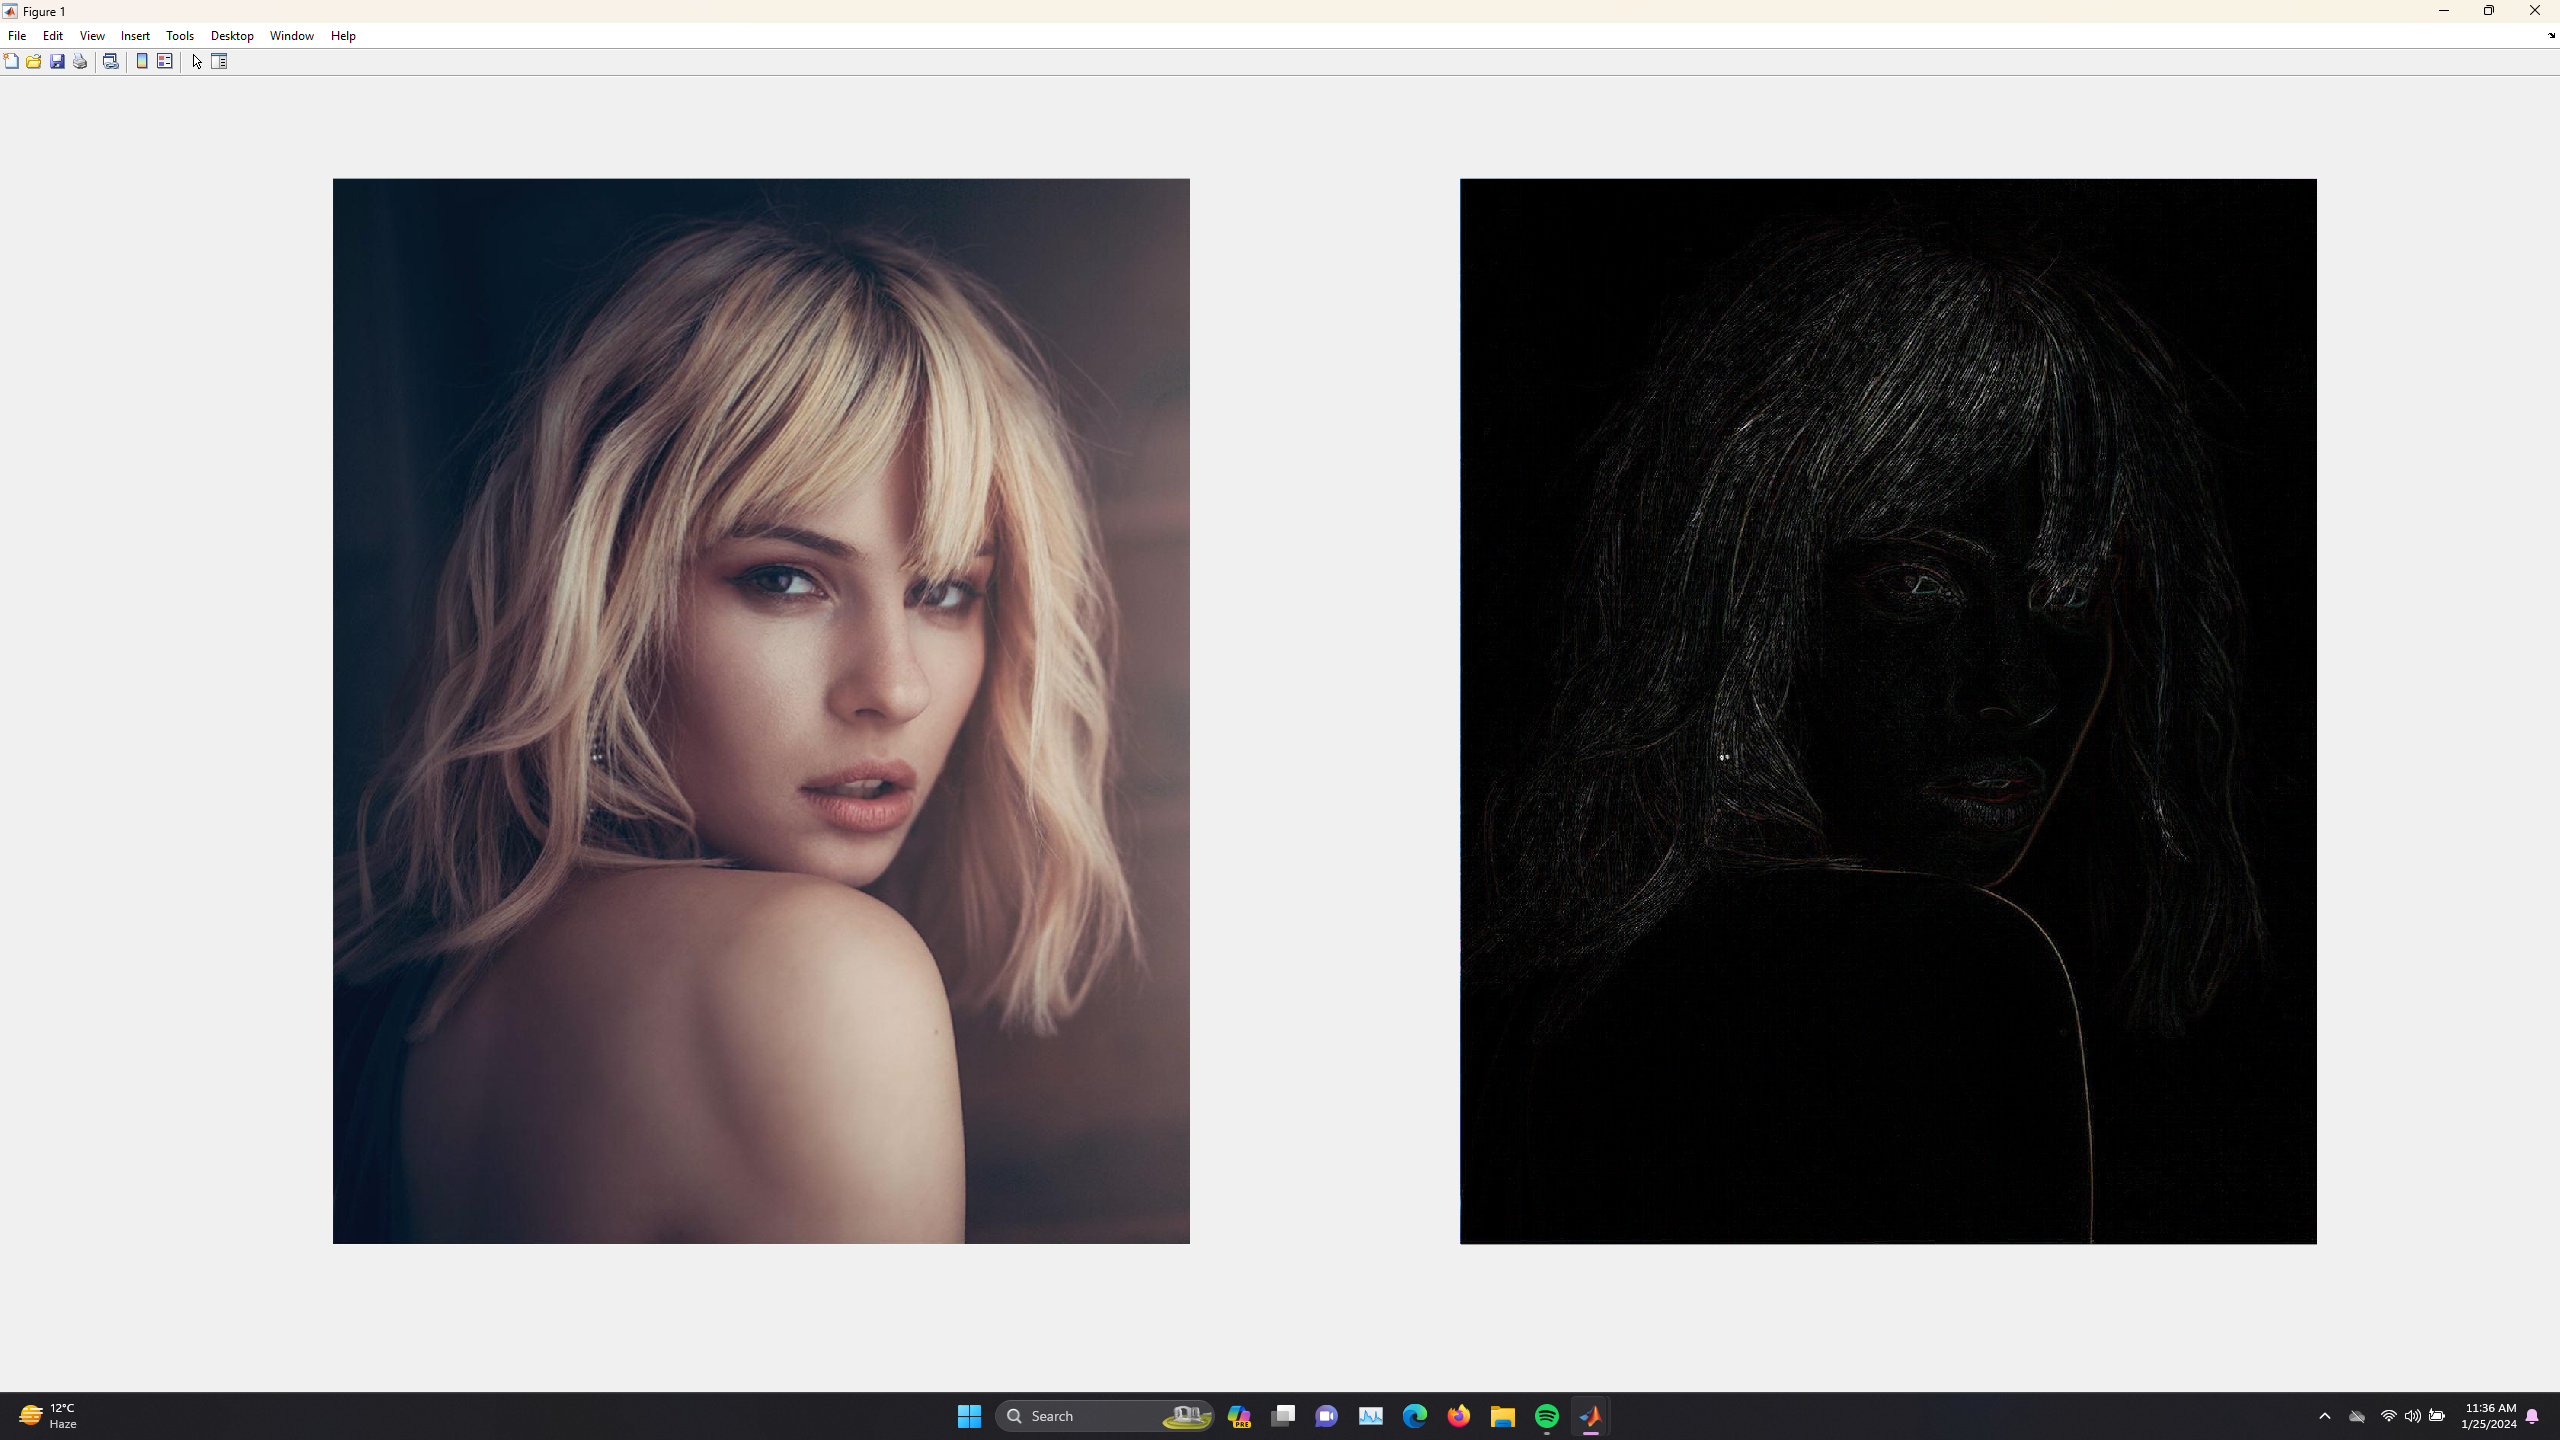Open the Insert menu

point(135,36)
